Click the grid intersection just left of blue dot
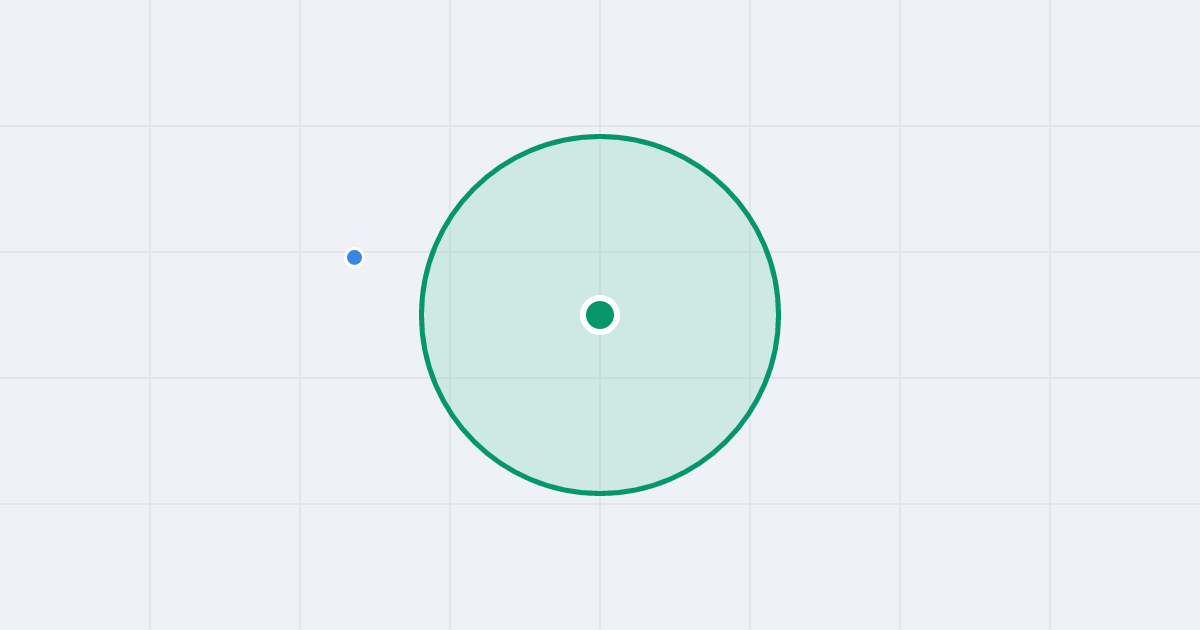 (x=300, y=252)
